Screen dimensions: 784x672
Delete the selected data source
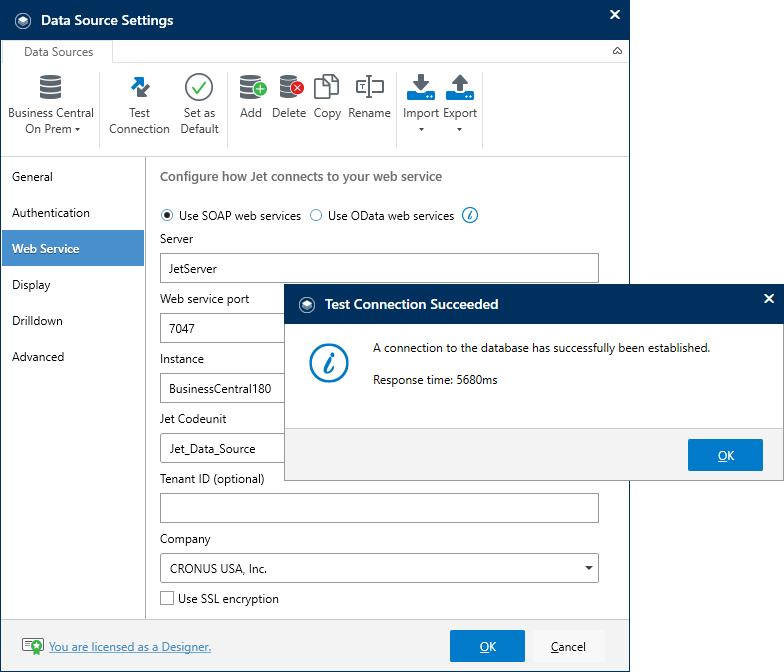click(x=290, y=97)
